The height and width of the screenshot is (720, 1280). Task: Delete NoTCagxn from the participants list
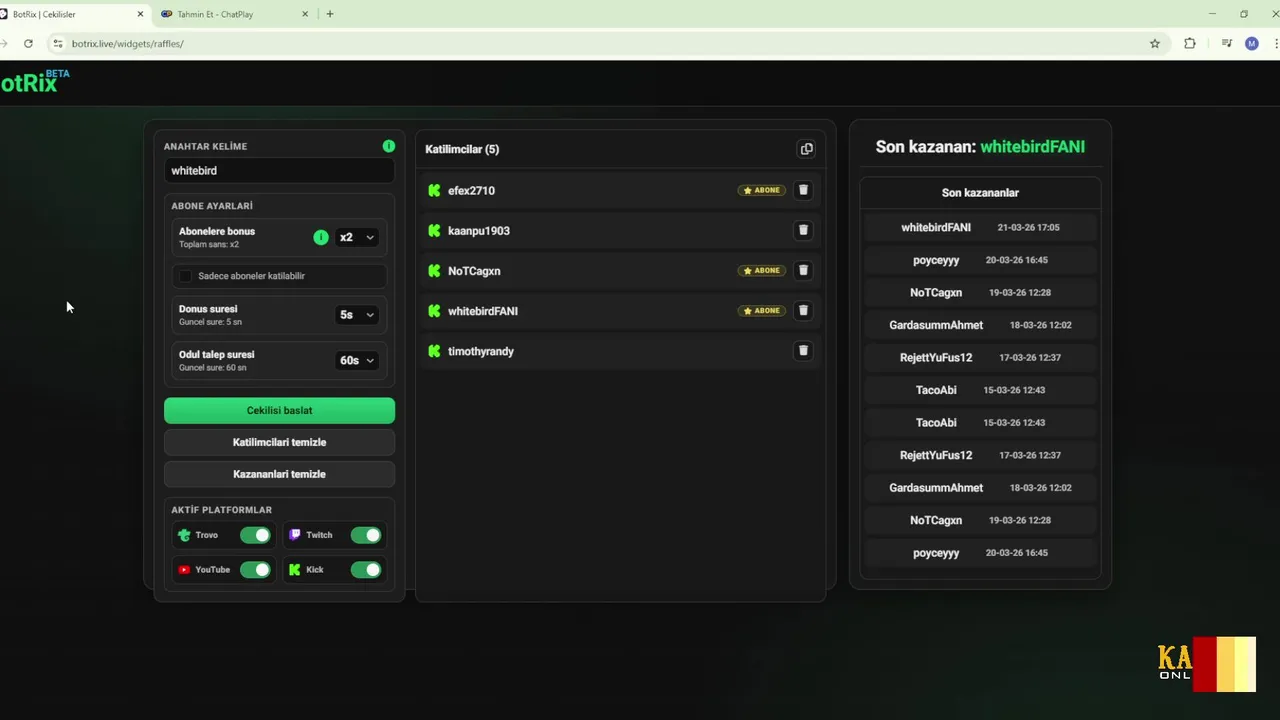tap(803, 270)
